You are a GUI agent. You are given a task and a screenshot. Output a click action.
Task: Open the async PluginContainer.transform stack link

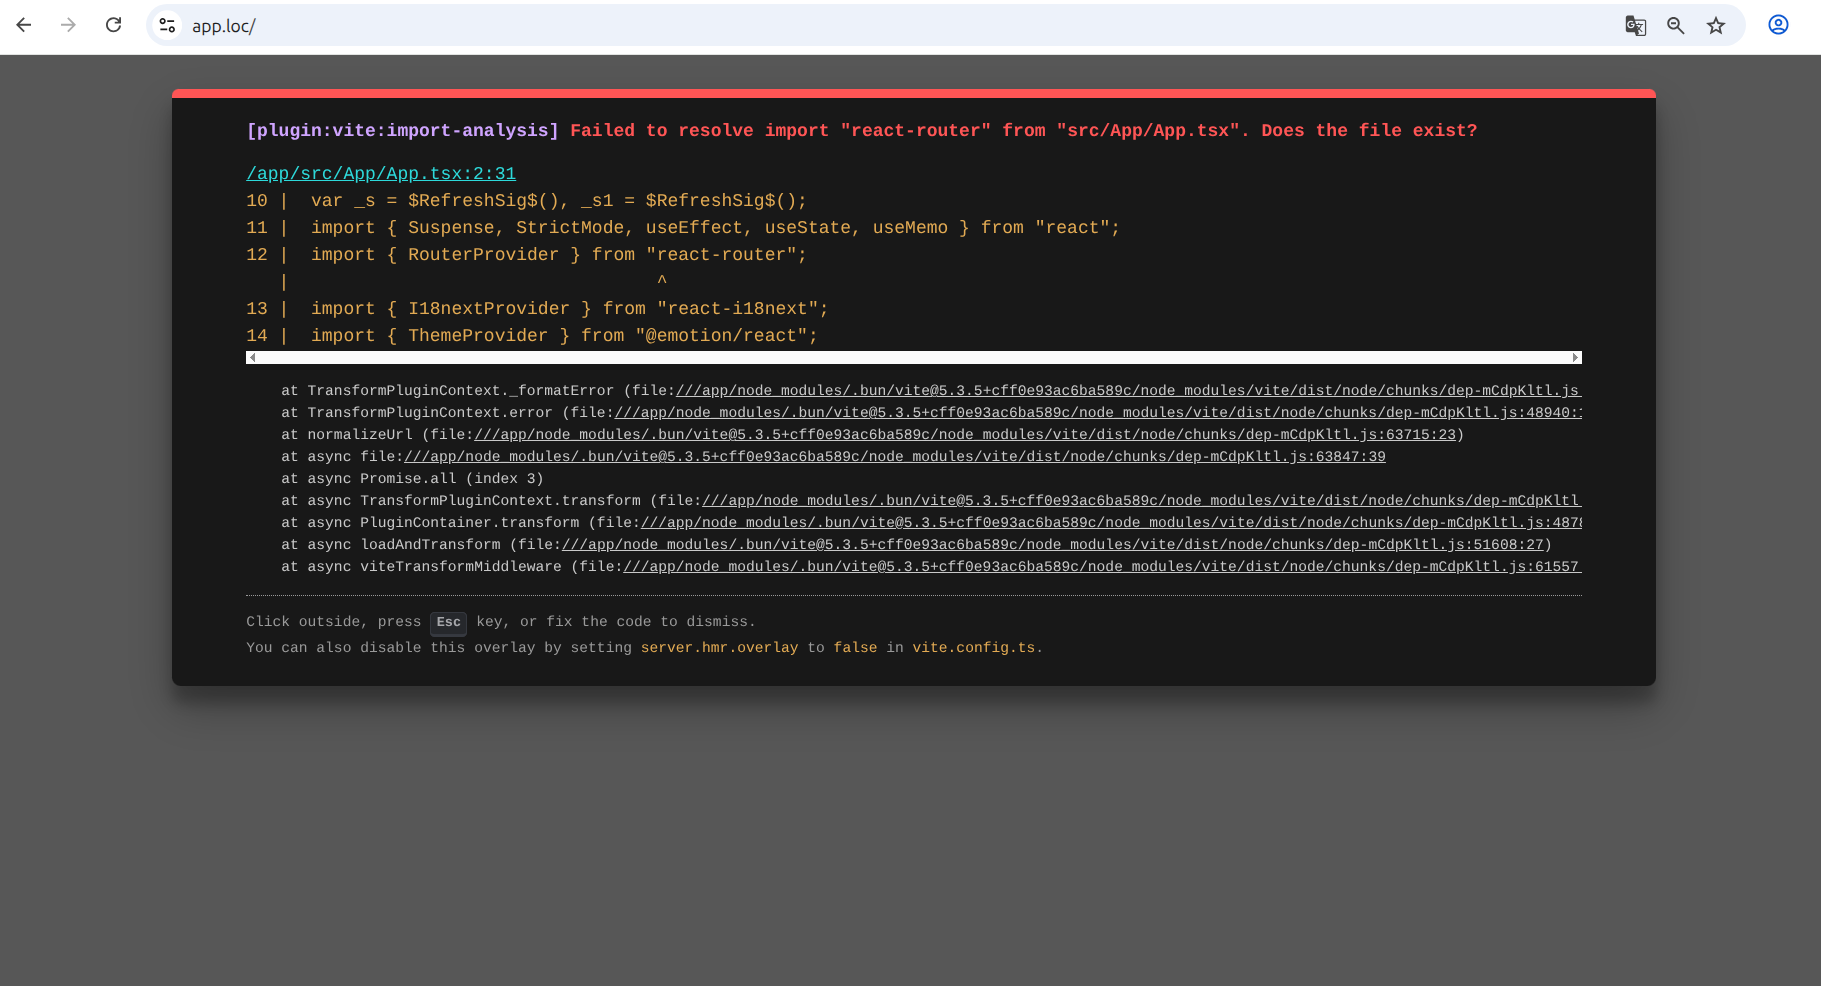point(1110,523)
